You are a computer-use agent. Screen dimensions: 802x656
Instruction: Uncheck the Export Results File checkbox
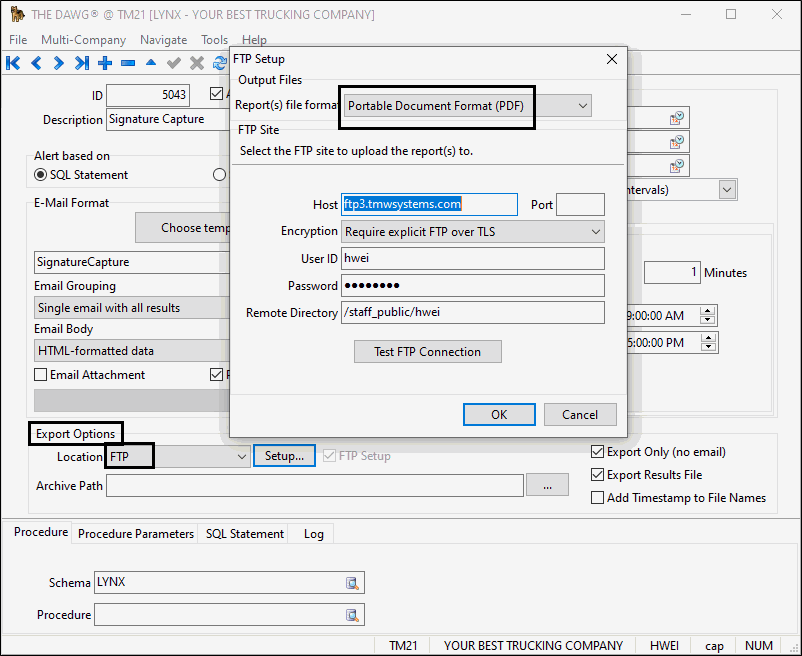click(x=598, y=475)
